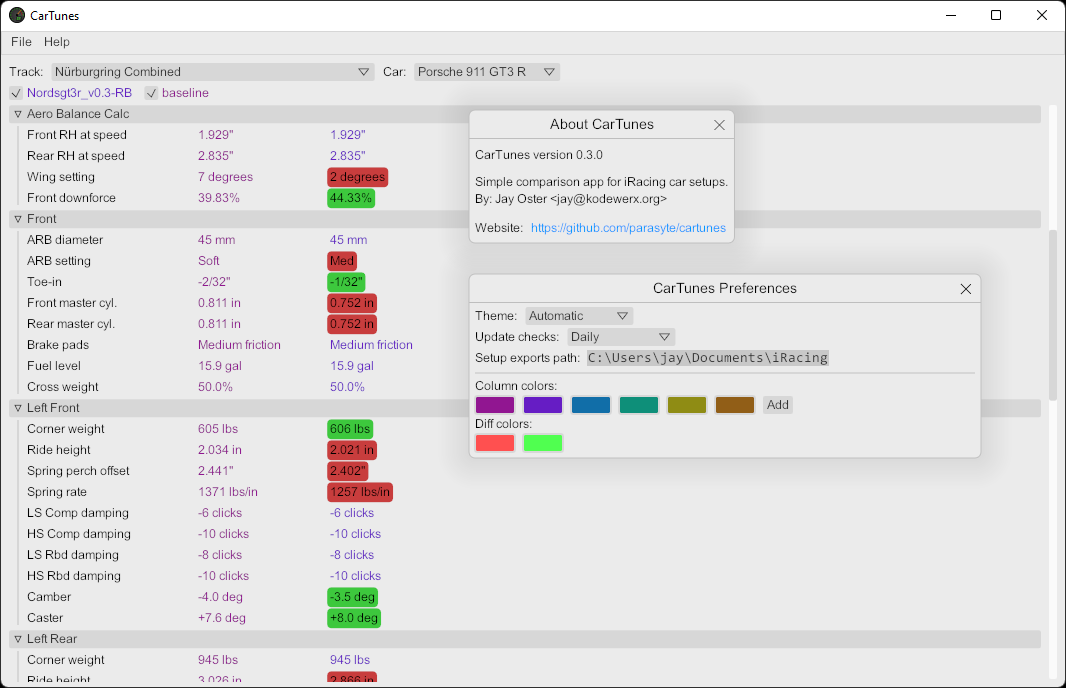Click the CarTunes app icon in title bar
Screen dimensions: 1066x688
(17, 15)
